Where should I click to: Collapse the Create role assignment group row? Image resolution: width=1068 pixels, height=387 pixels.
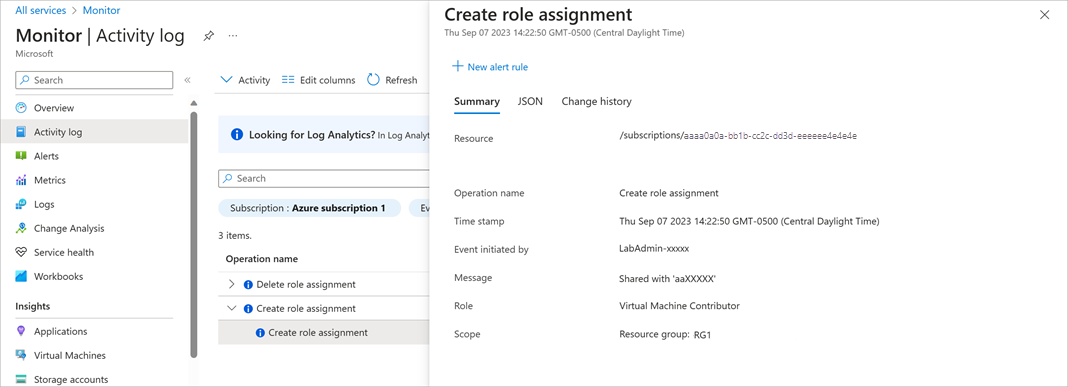232,309
